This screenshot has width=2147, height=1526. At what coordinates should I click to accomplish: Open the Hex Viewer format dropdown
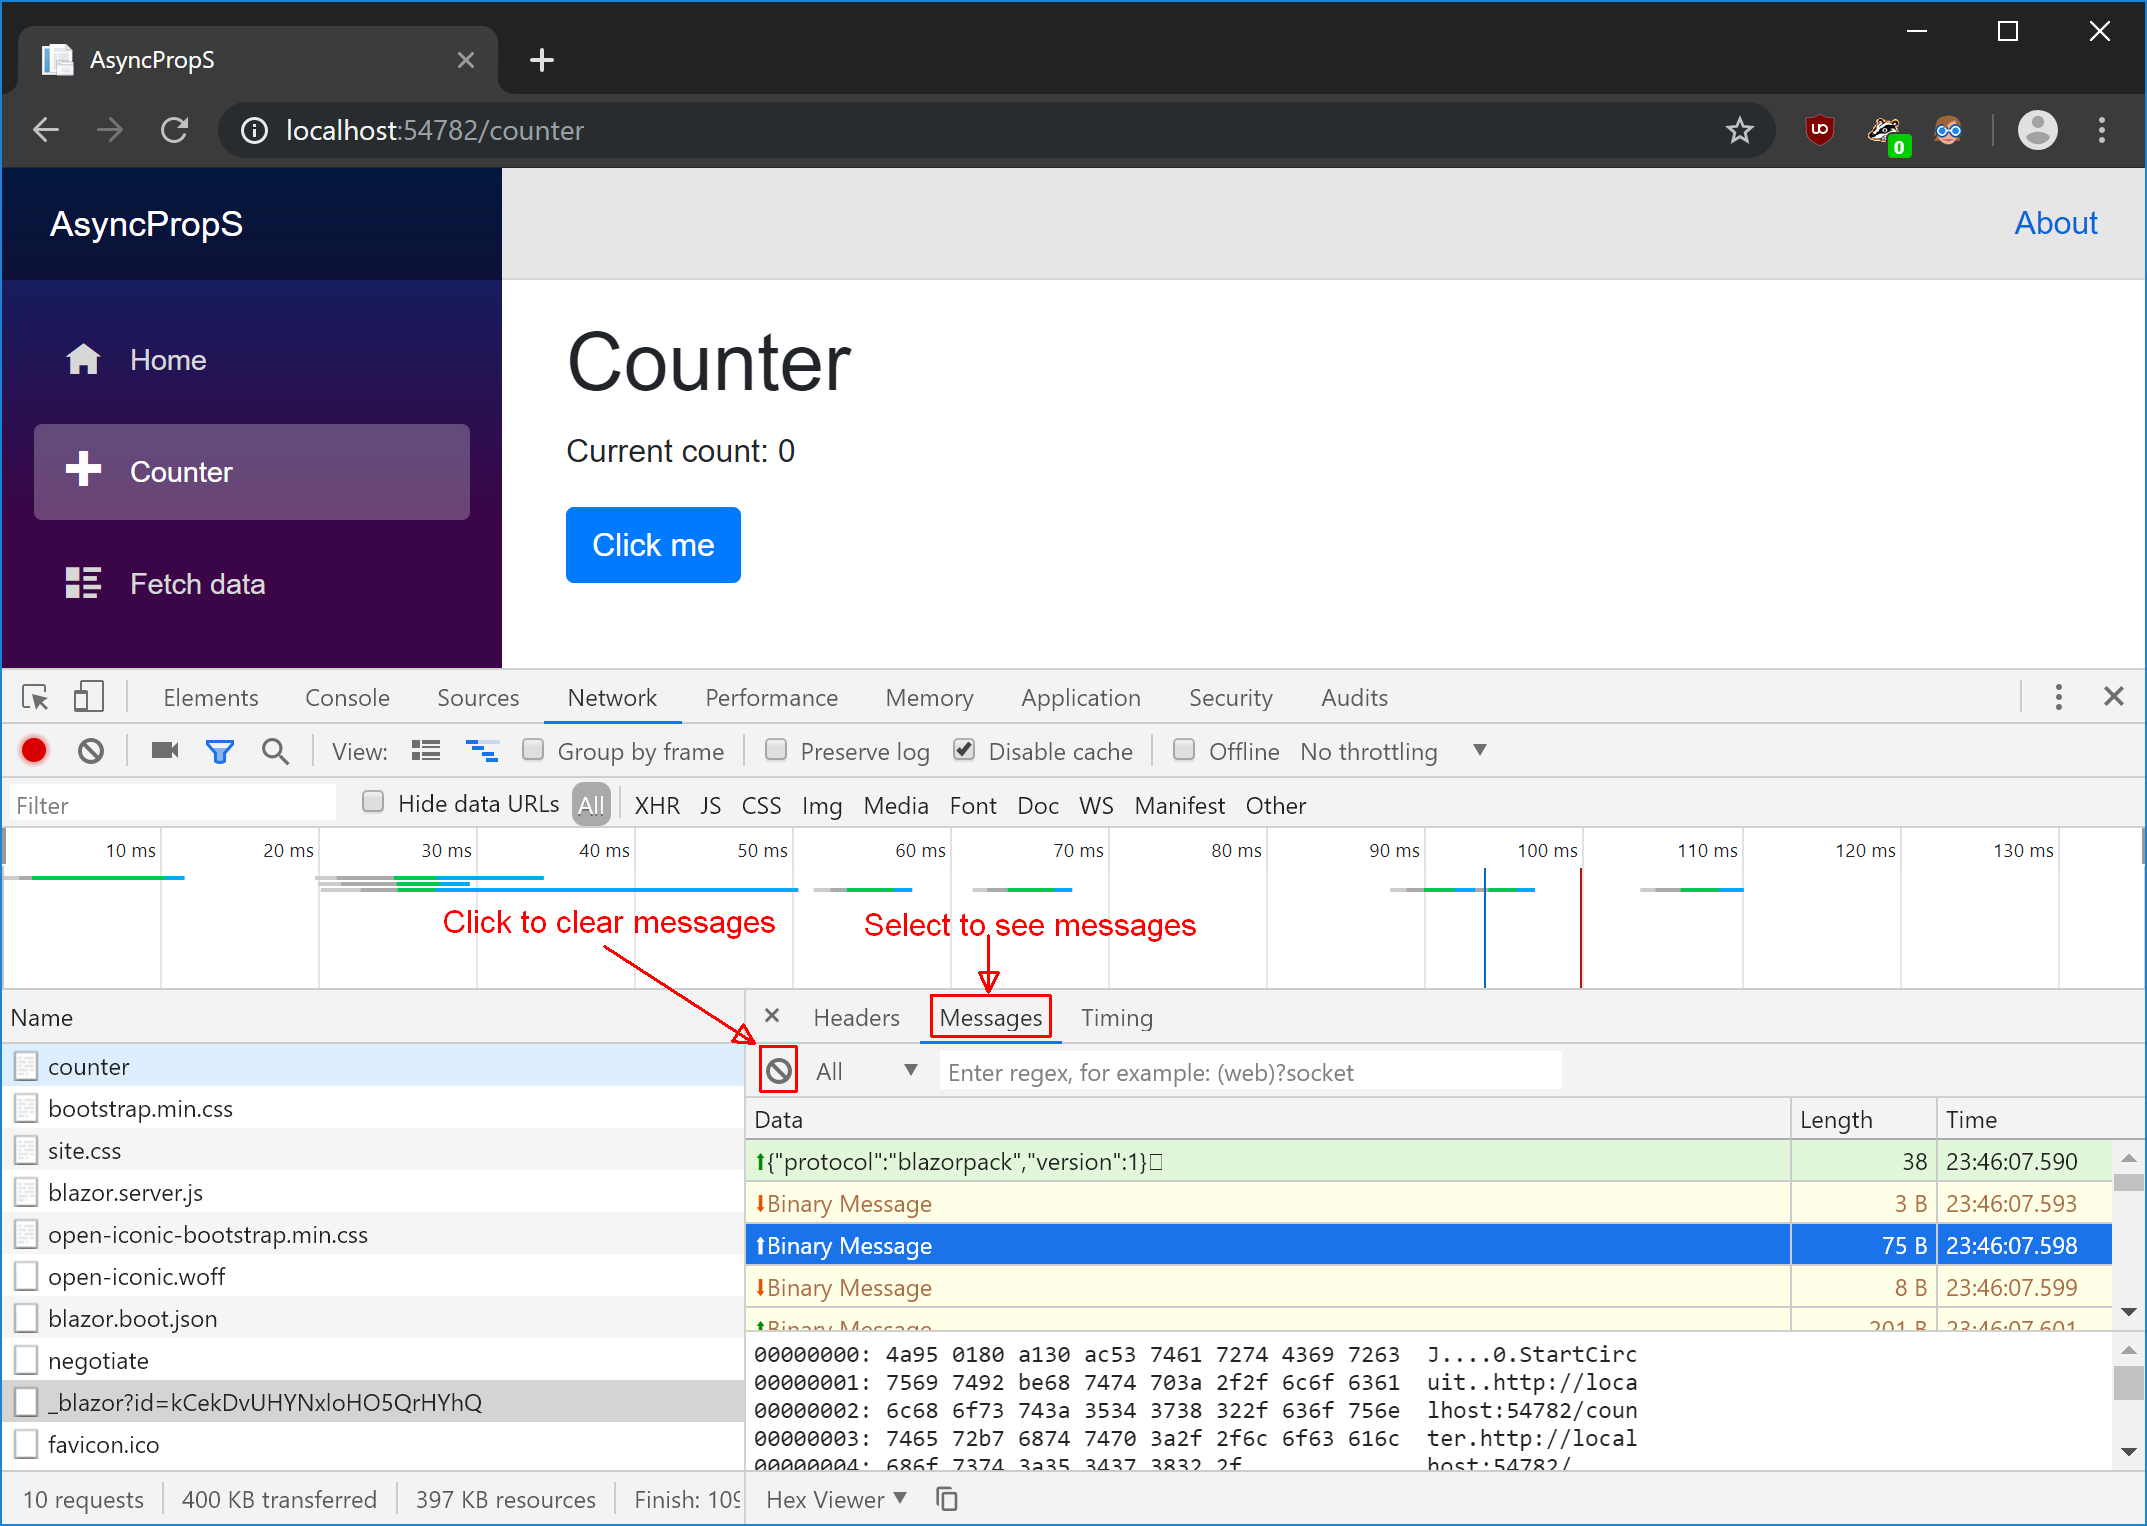835,1499
